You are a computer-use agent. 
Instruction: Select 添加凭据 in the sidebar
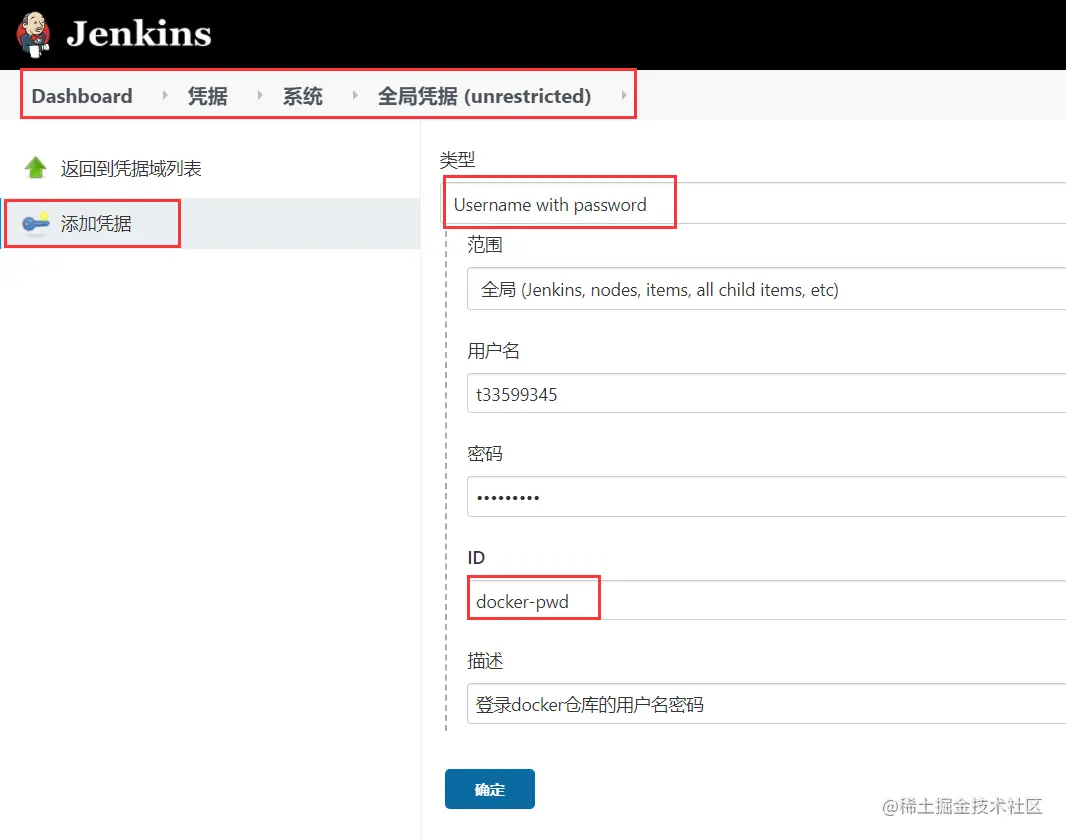pos(96,224)
